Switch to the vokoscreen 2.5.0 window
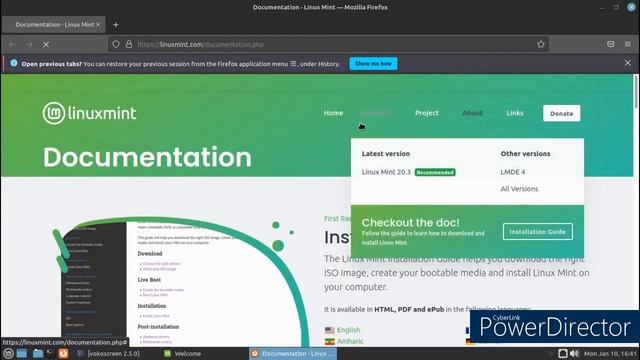 pos(109,353)
